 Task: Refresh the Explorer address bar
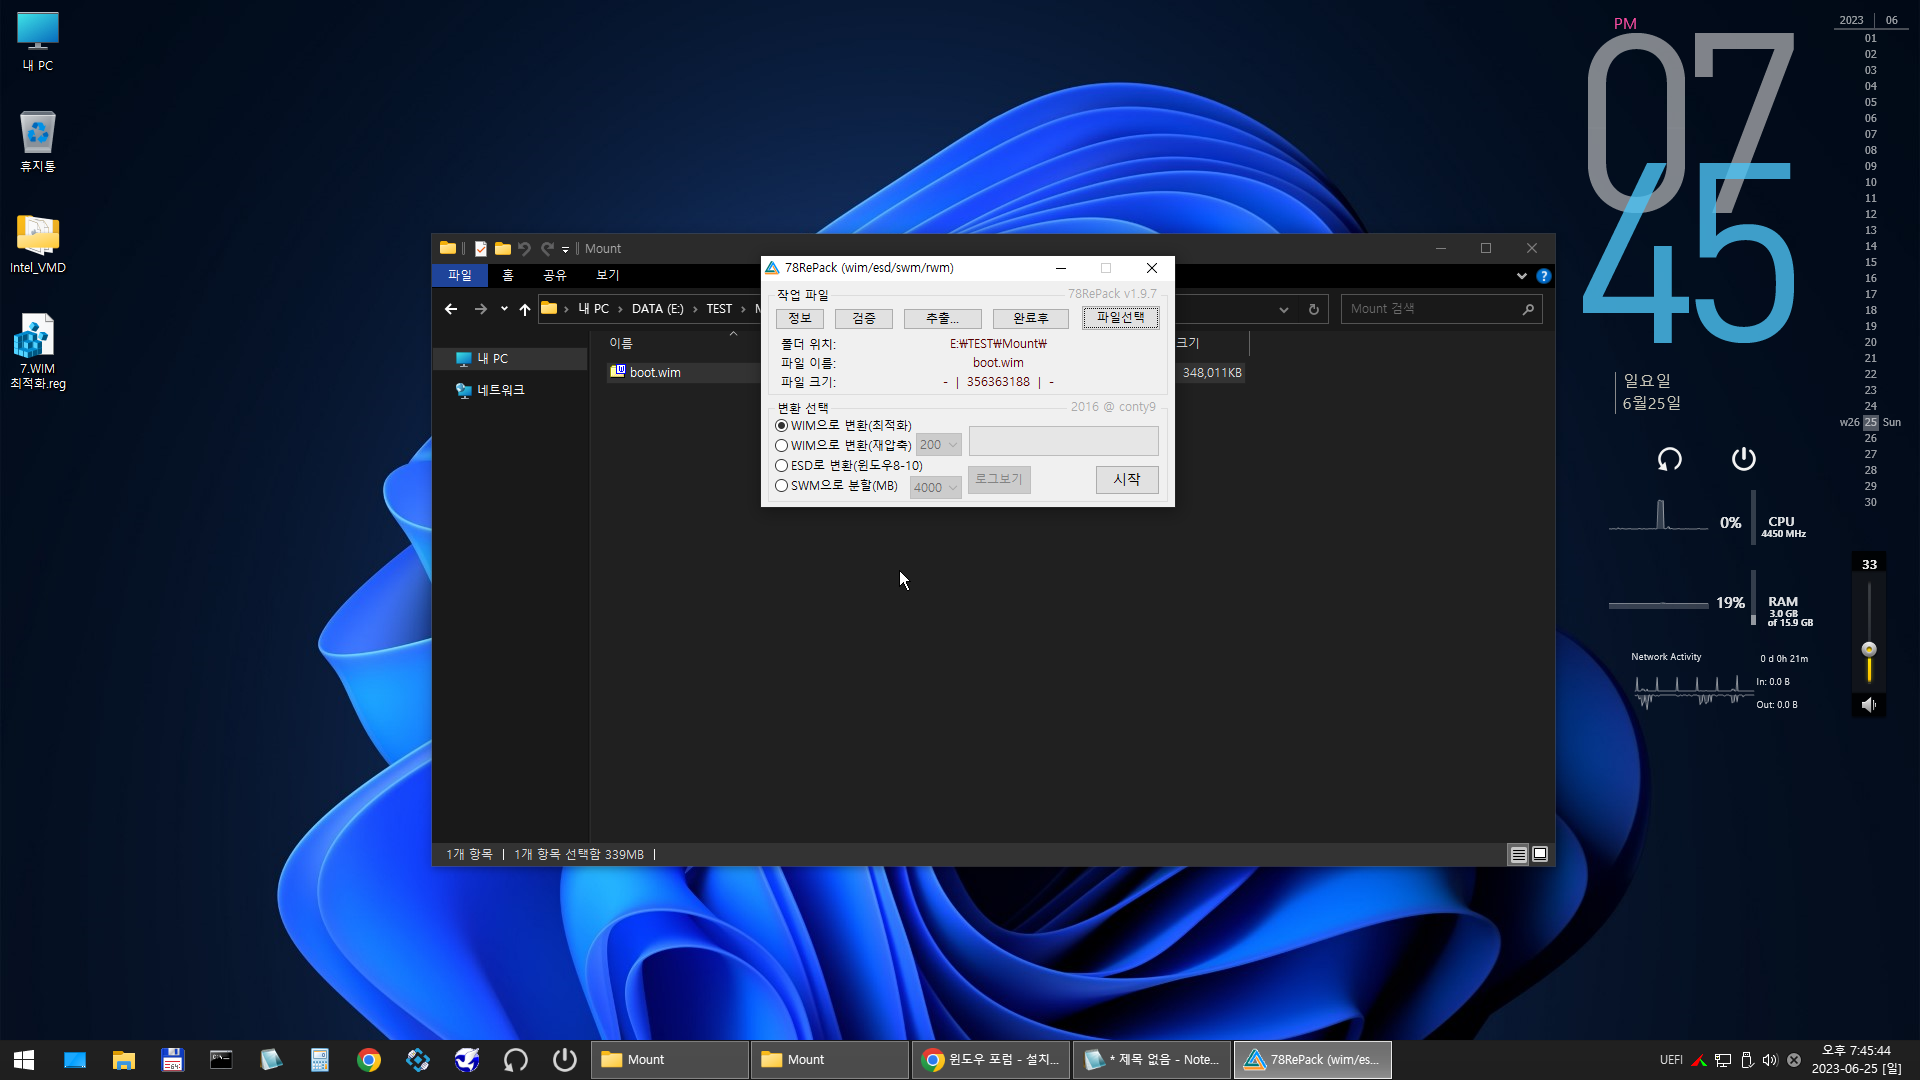pos(1314,309)
